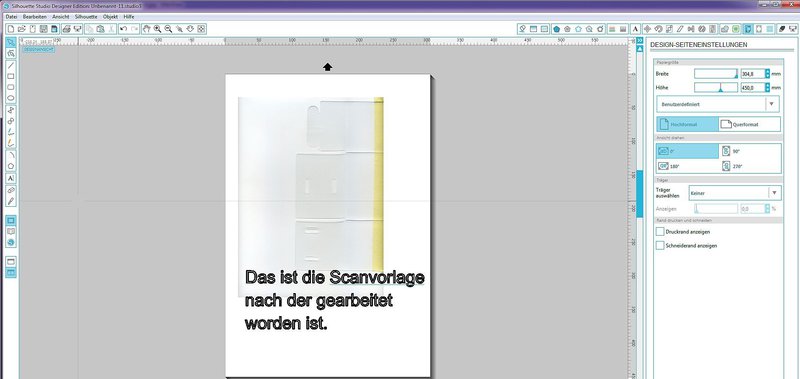The width and height of the screenshot is (800, 379).
Task: Enable Druckrand anzeigen checkbox
Action: tap(660, 232)
